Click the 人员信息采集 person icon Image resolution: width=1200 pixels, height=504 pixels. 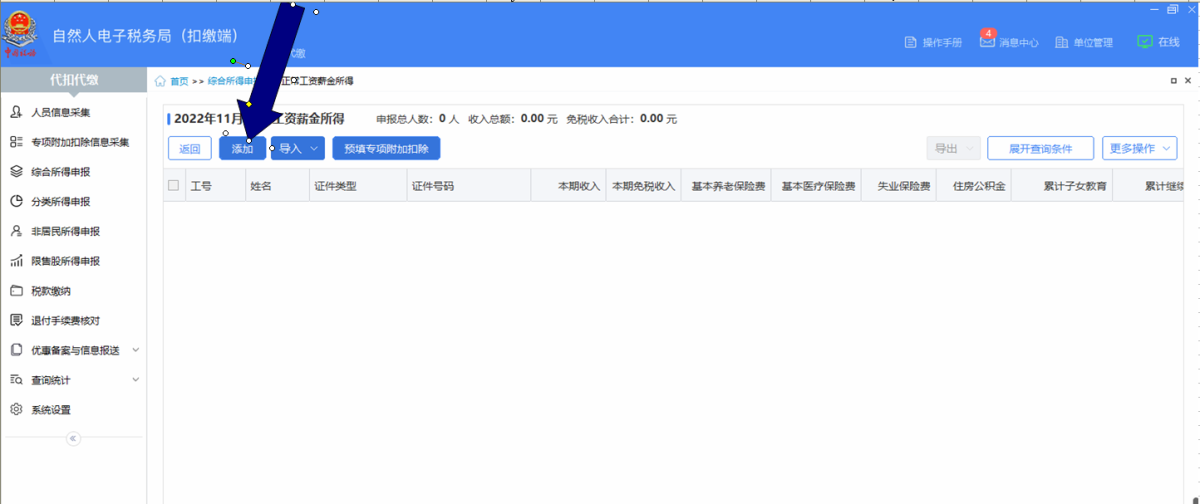(x=16, y=112)
